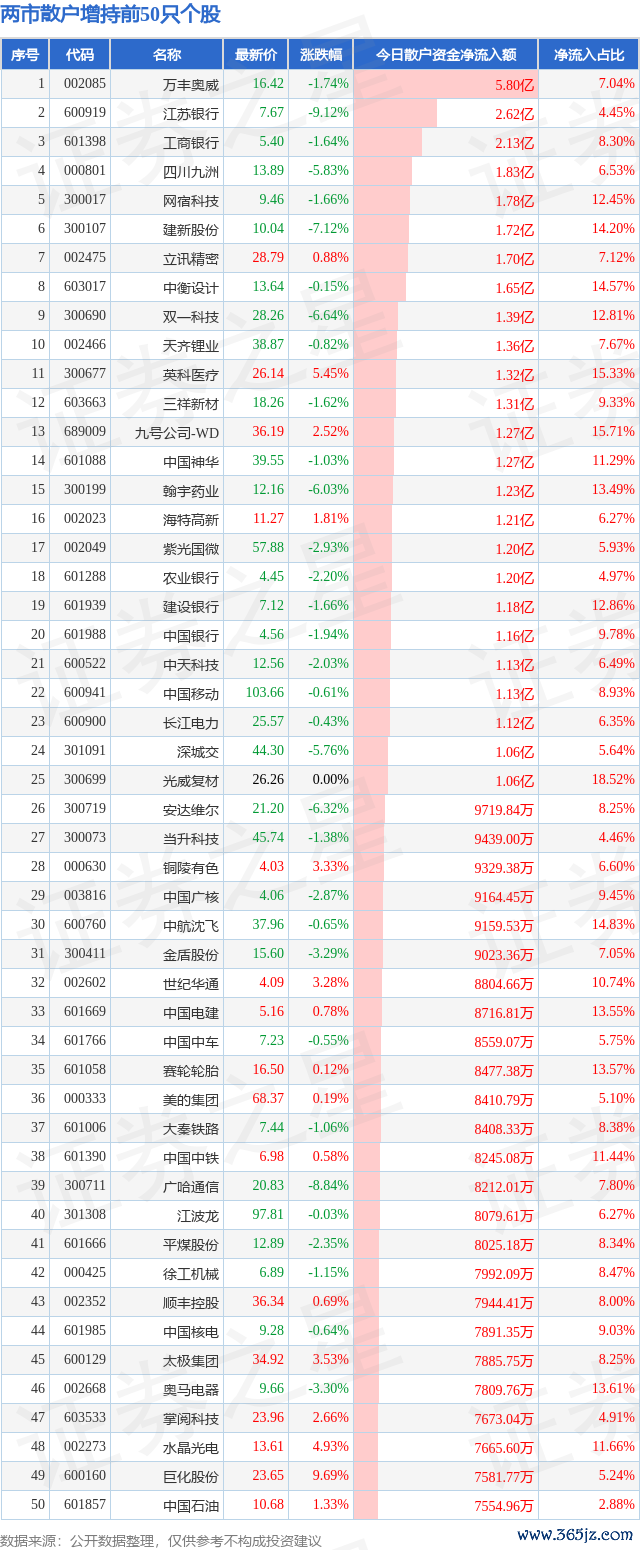Select stock name 双一科技
Viewport: 640px width, 1550px height.
[190, 316]
